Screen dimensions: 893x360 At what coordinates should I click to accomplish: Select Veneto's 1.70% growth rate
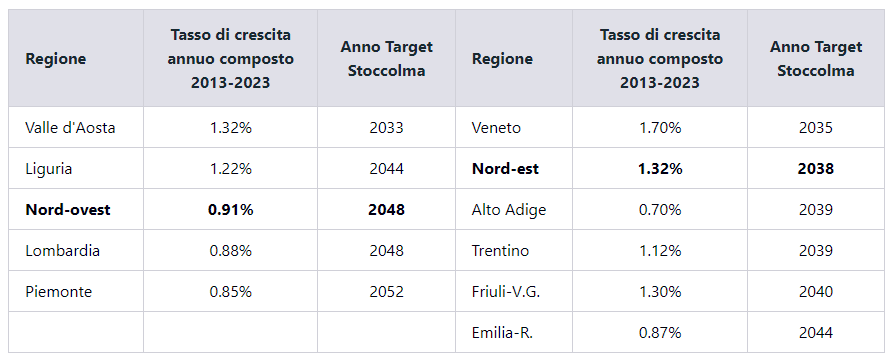[x=659, y=128]
